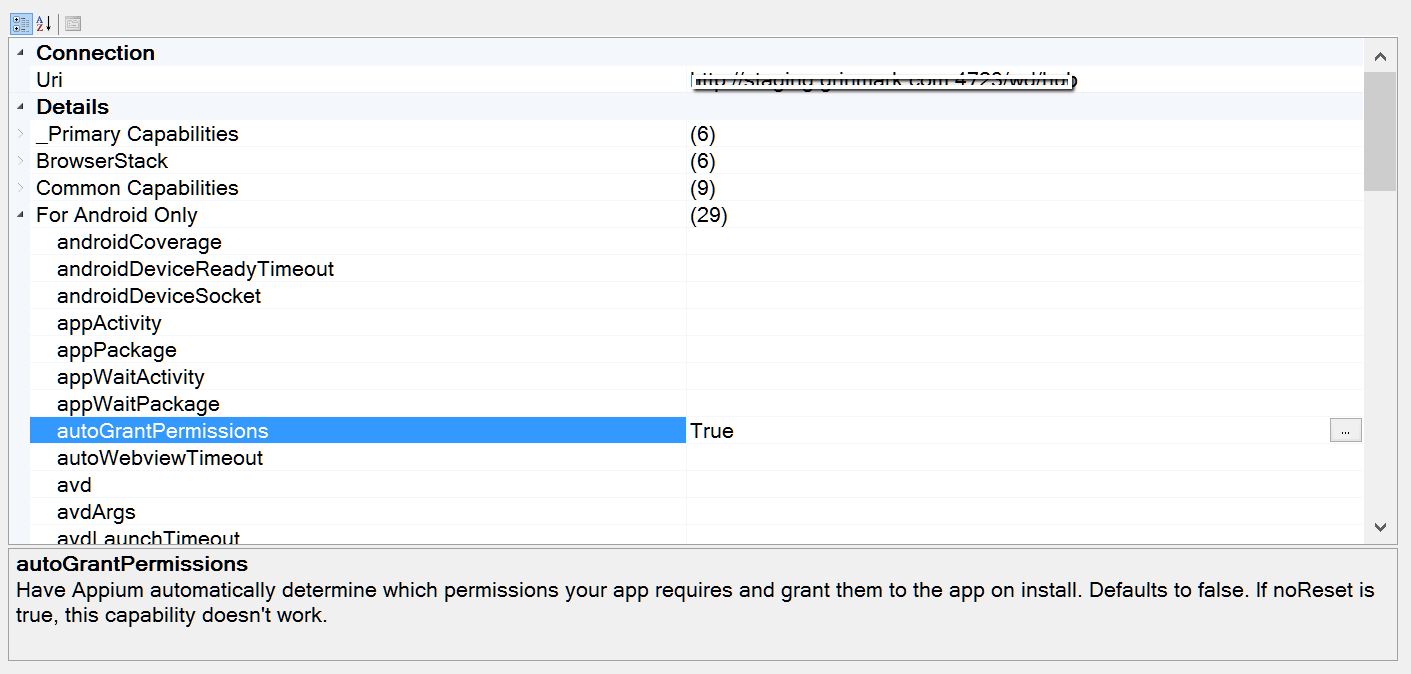Viewport: 1411px width, 674px height.
Task: Click the Uri value field
Action: point(1000,80)
